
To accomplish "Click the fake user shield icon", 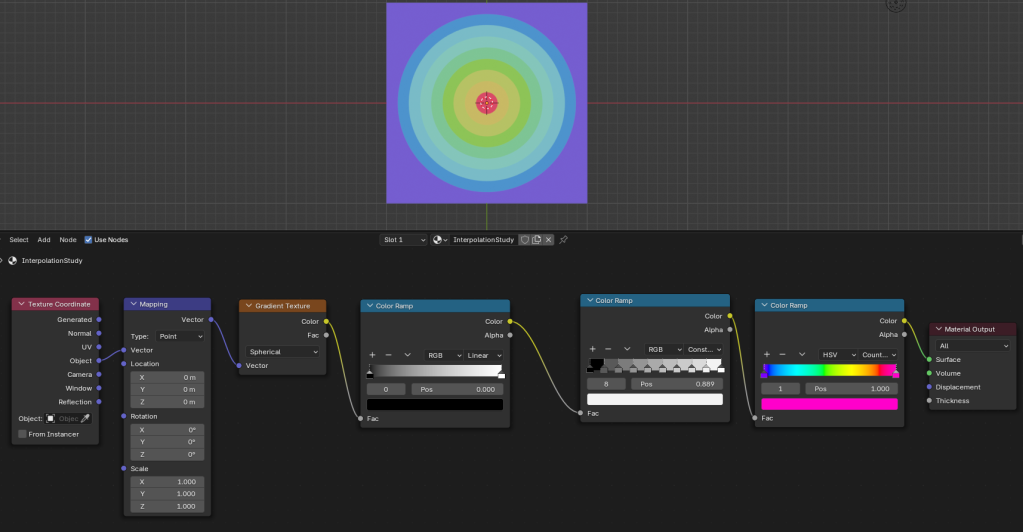I will click(x=525, y=240).
